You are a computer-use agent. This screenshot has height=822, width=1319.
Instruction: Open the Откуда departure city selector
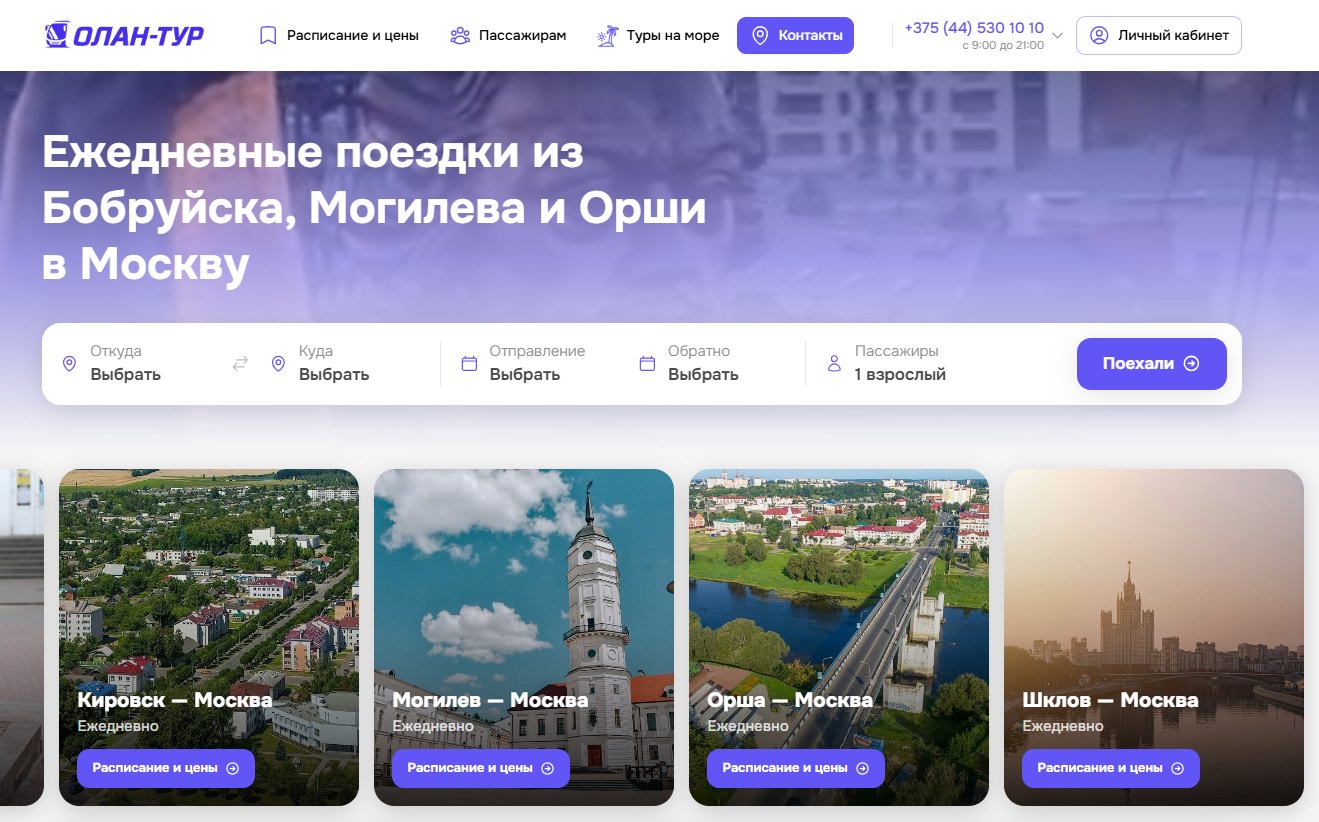click(135, 364)
